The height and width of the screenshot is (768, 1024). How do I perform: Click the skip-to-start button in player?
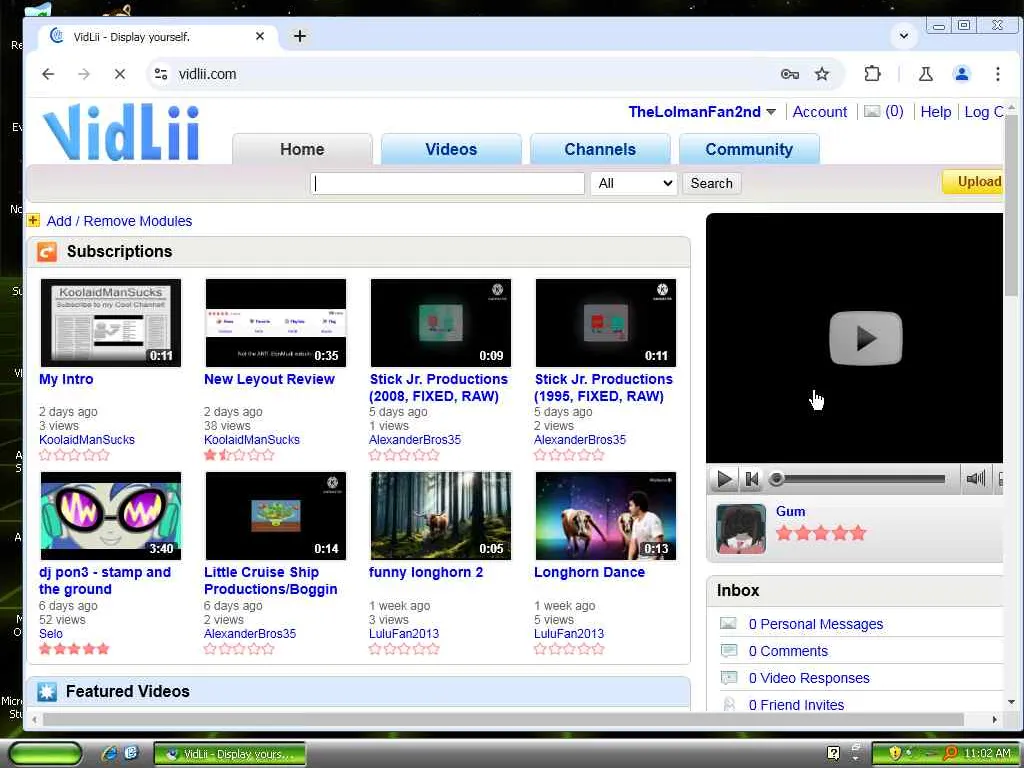click(752, 479)
